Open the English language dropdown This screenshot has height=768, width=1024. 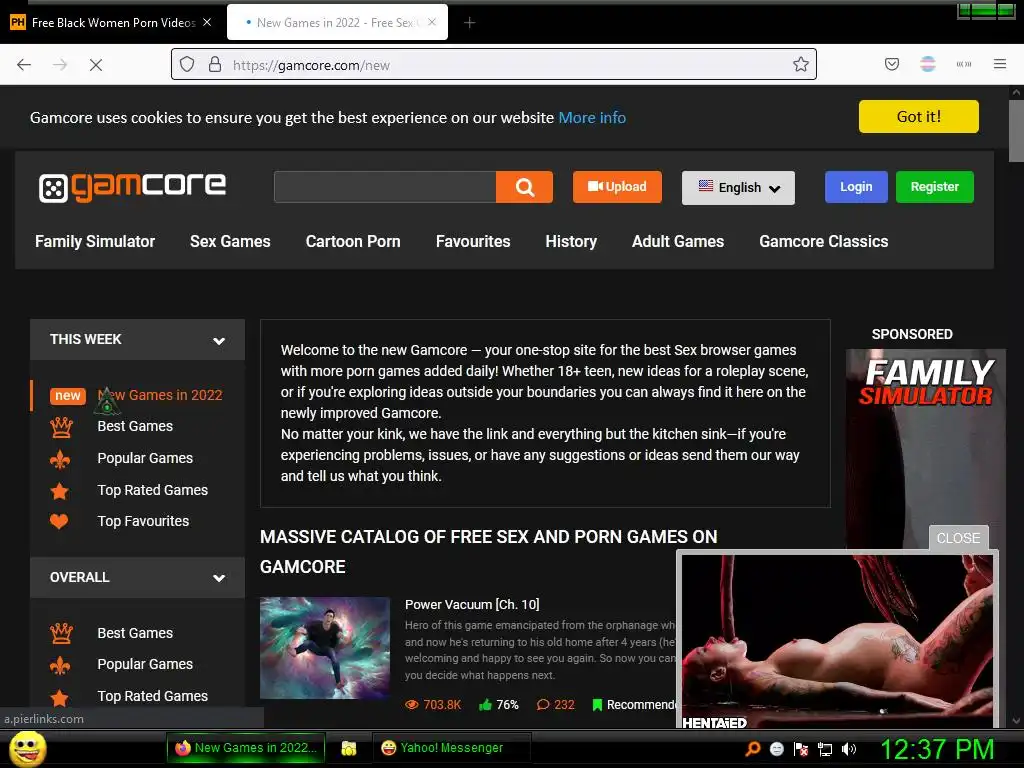738,188
